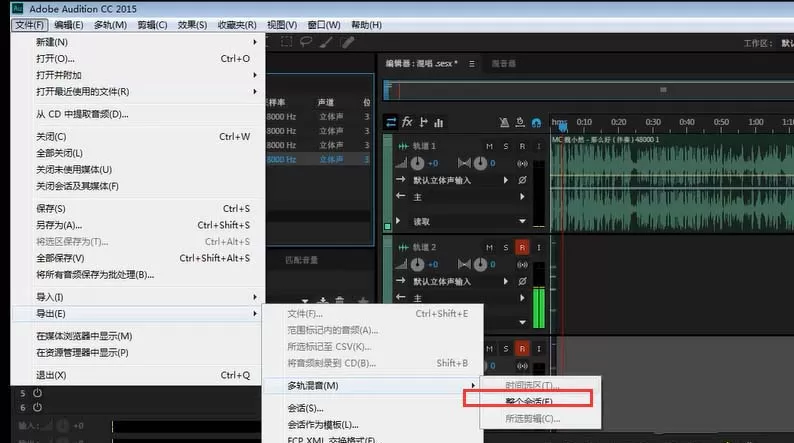Viewport: 794px width, 443px height.
Task: Expand the 新建(N) submenu
Action: (x=138, y=42)
